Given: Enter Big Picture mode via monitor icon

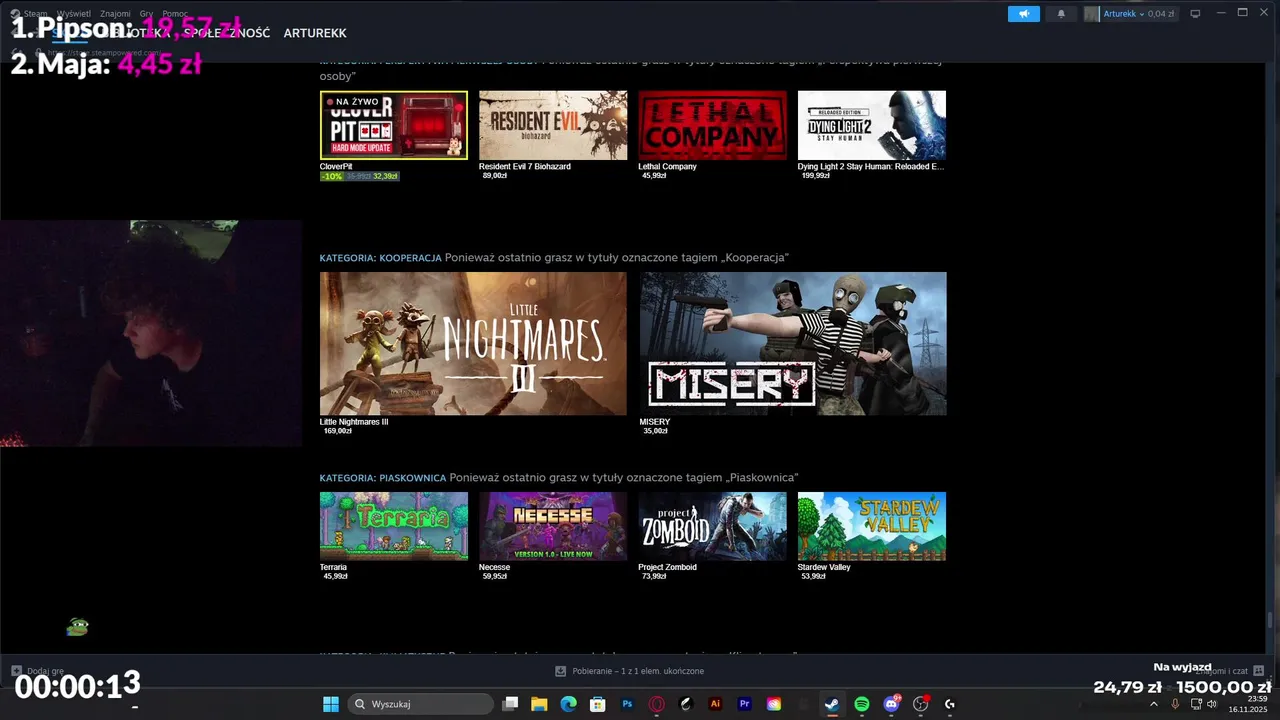Looking at the screenshot, I should [1195, 14].
